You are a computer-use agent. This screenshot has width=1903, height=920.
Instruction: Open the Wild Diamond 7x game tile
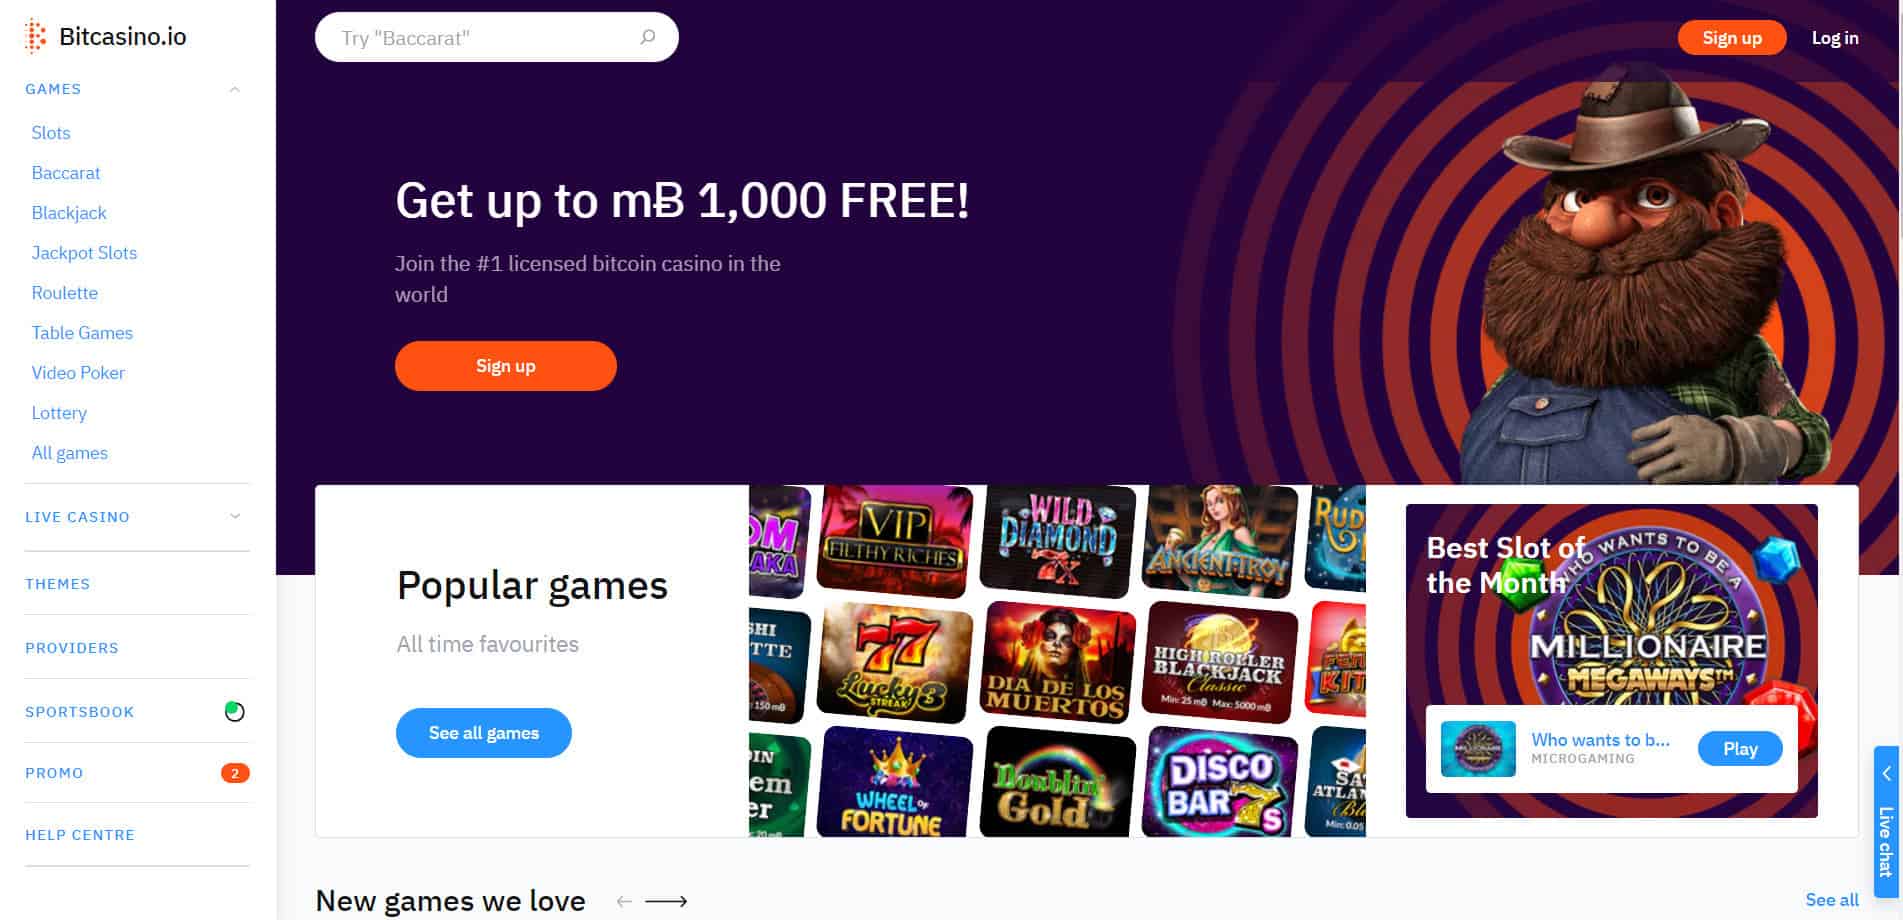point(1058,538)
